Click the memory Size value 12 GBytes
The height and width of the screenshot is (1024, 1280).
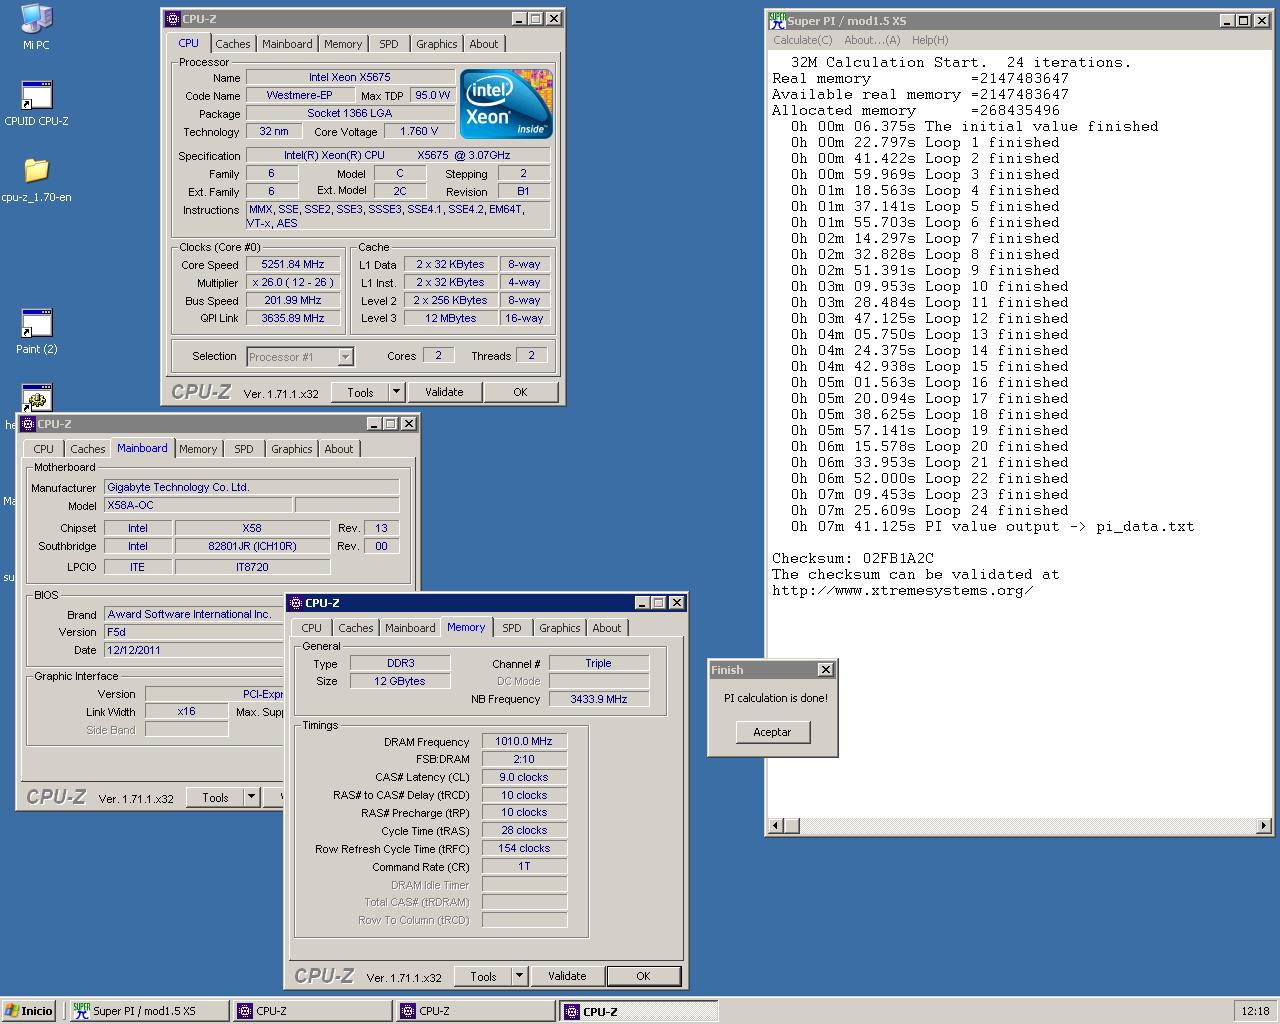(399, 681)
